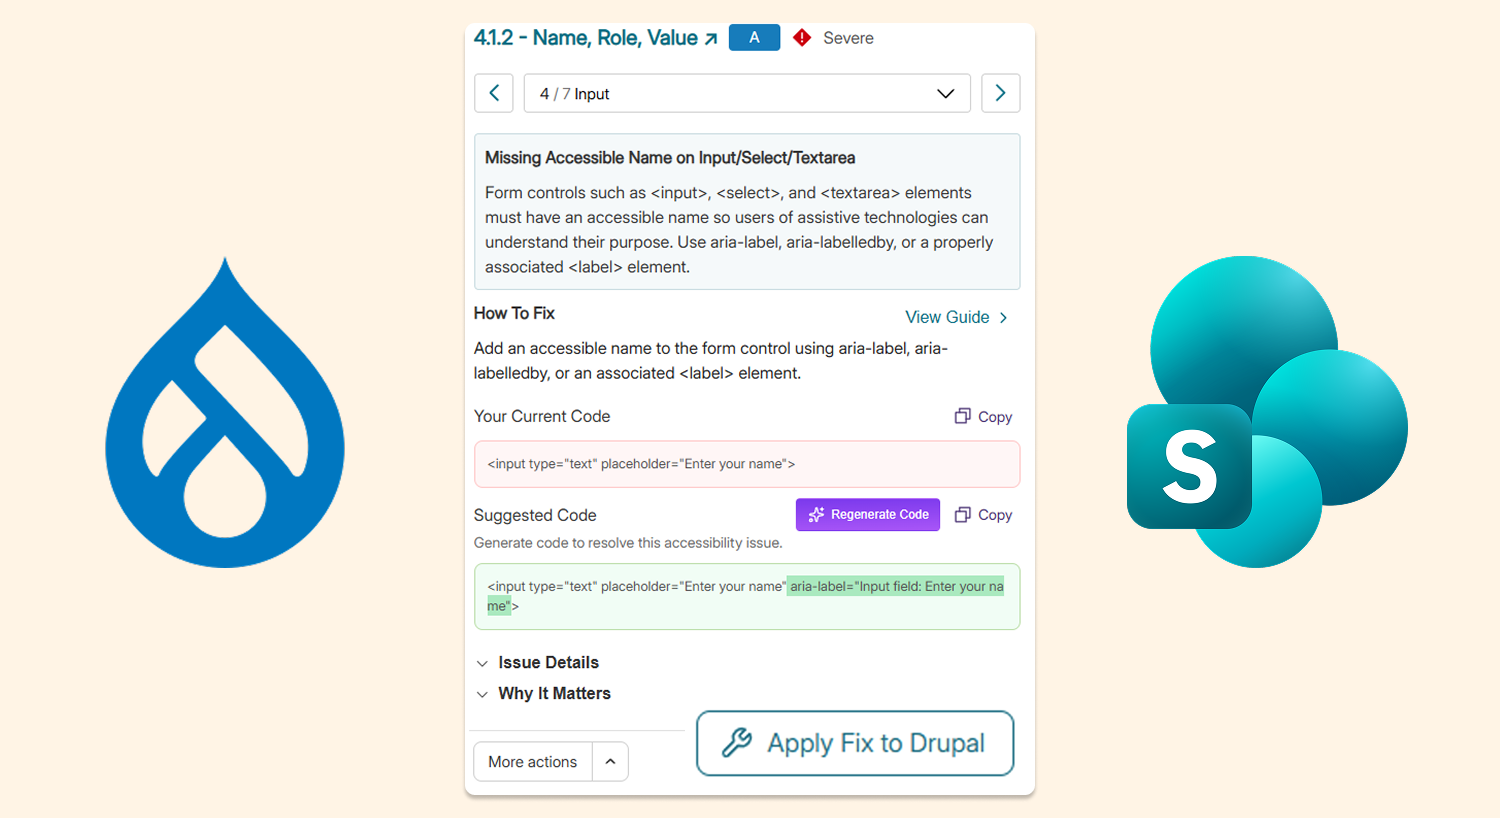The image size is (1500, 818).
Task: Click the SharePoint logo
Action: 1267,412
